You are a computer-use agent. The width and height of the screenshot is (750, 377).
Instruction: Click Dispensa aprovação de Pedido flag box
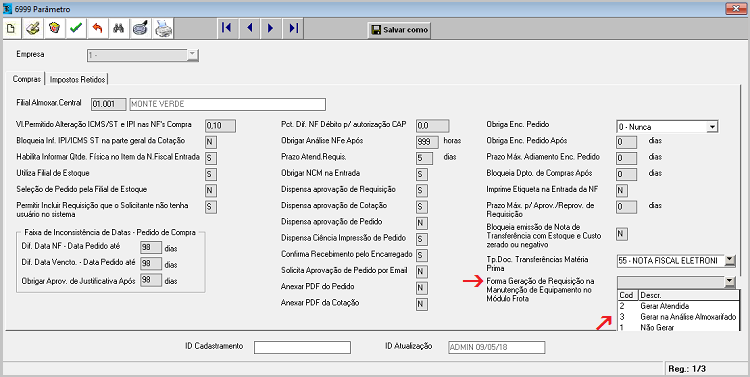421,223
